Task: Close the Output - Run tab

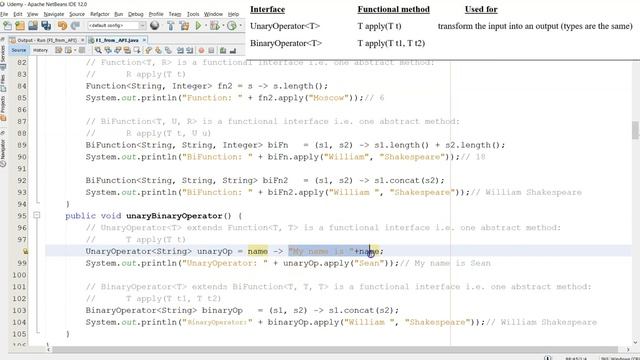Action: pos(83,40)
